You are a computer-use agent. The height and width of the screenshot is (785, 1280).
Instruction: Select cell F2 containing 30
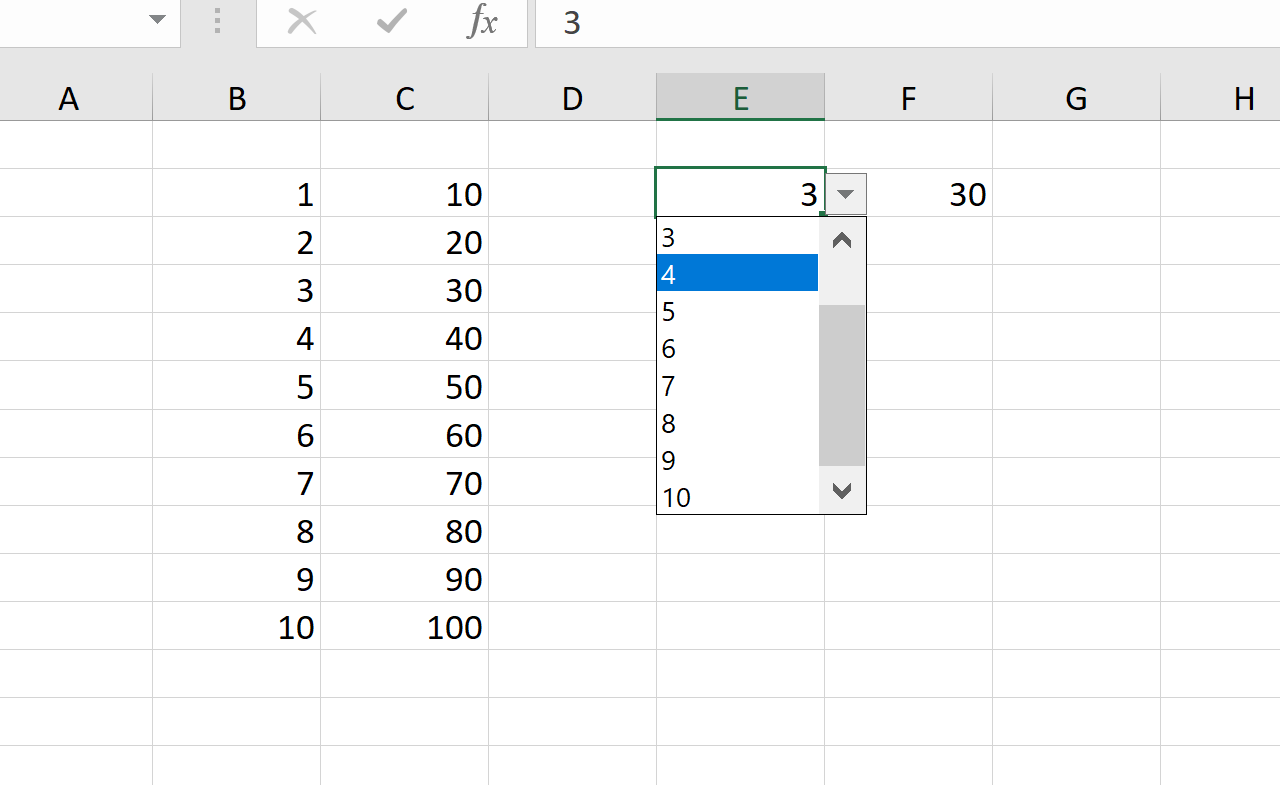(x=908, y=194)
